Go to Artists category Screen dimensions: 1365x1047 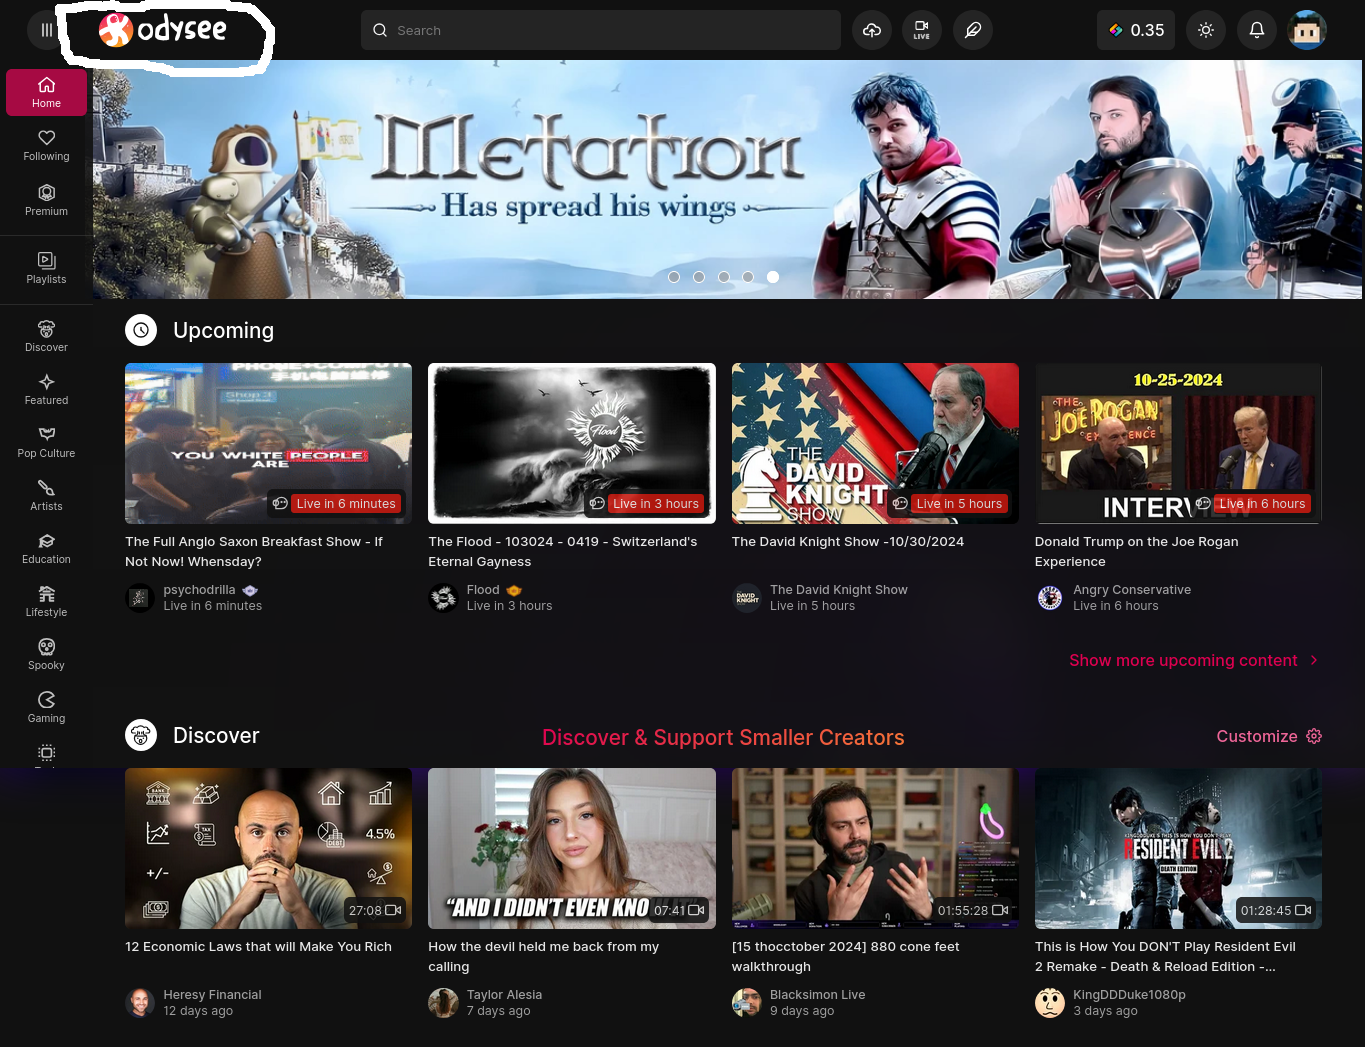46,495
